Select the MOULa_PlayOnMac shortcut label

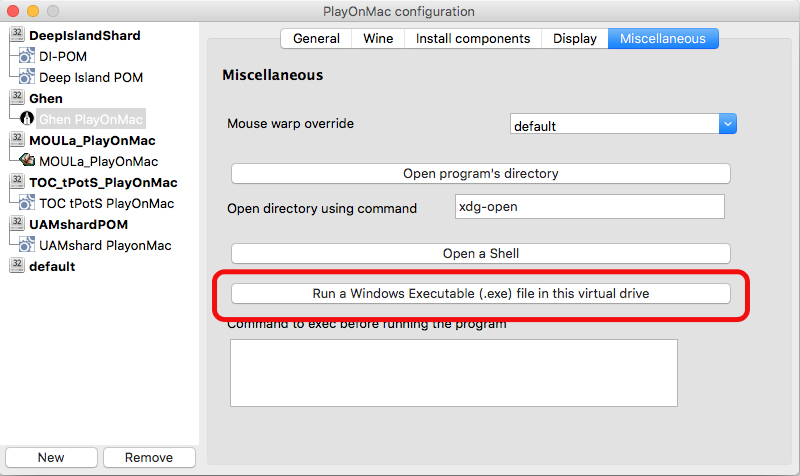pos(98,161)
